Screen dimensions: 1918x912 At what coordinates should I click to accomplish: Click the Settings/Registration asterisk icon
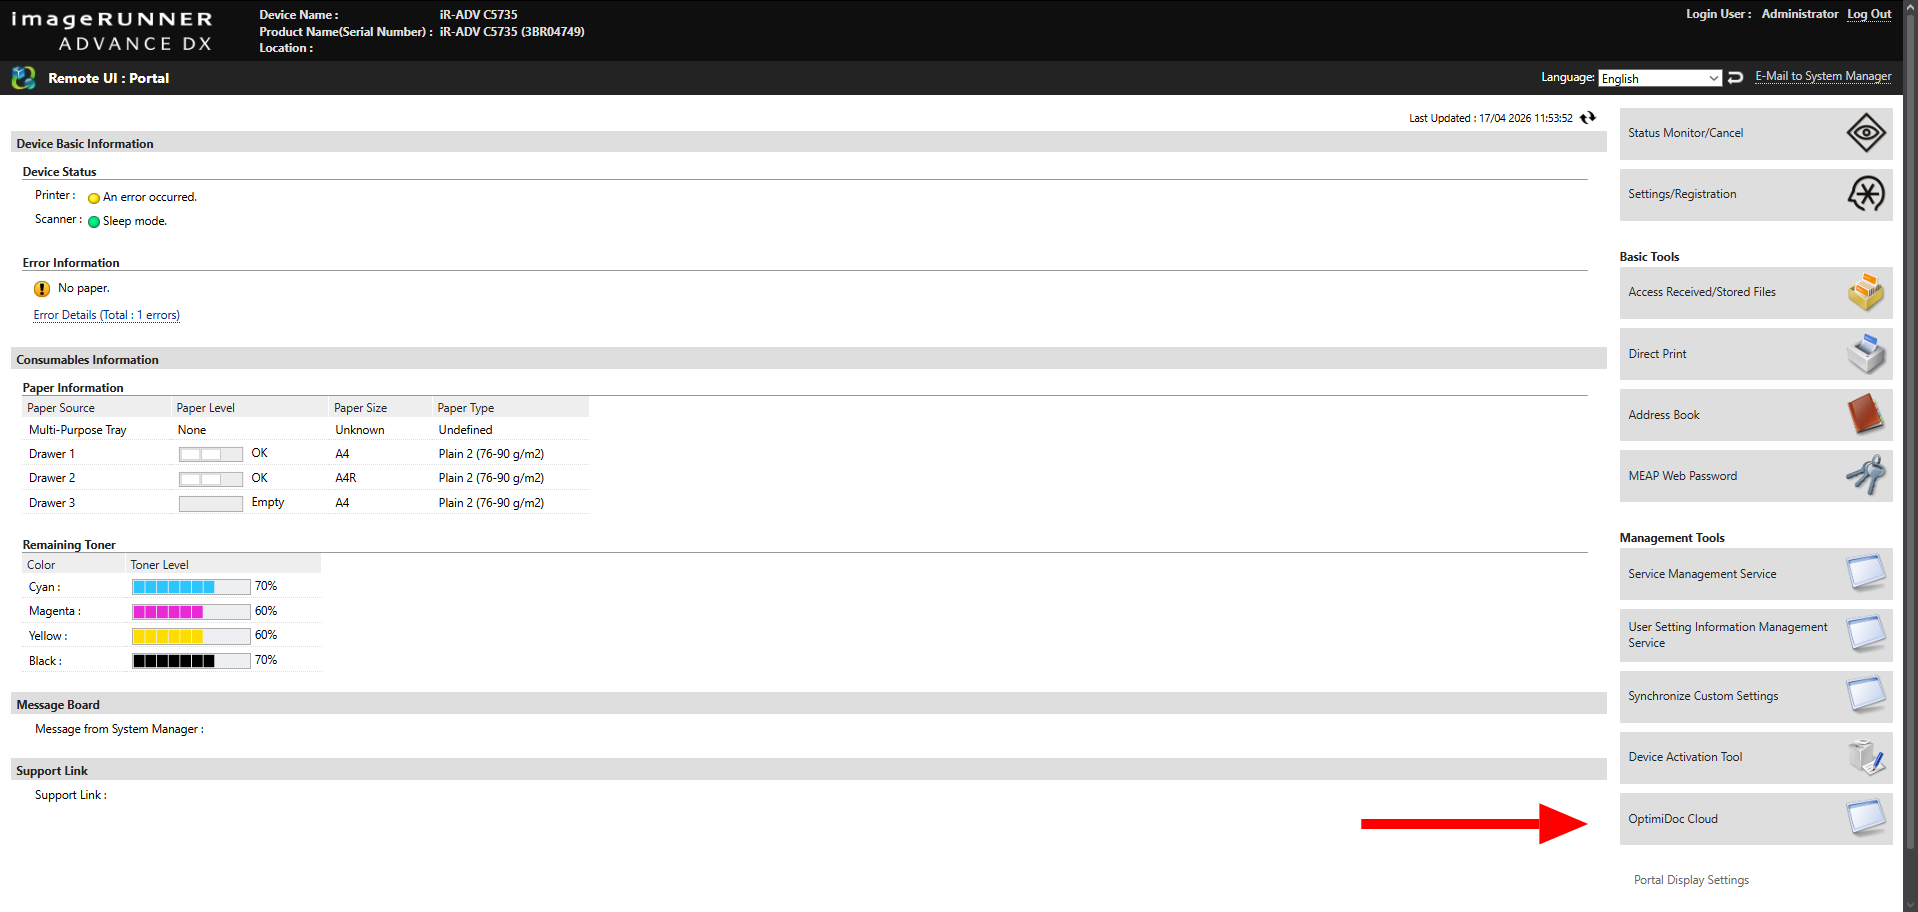(x=1866, y=194)
